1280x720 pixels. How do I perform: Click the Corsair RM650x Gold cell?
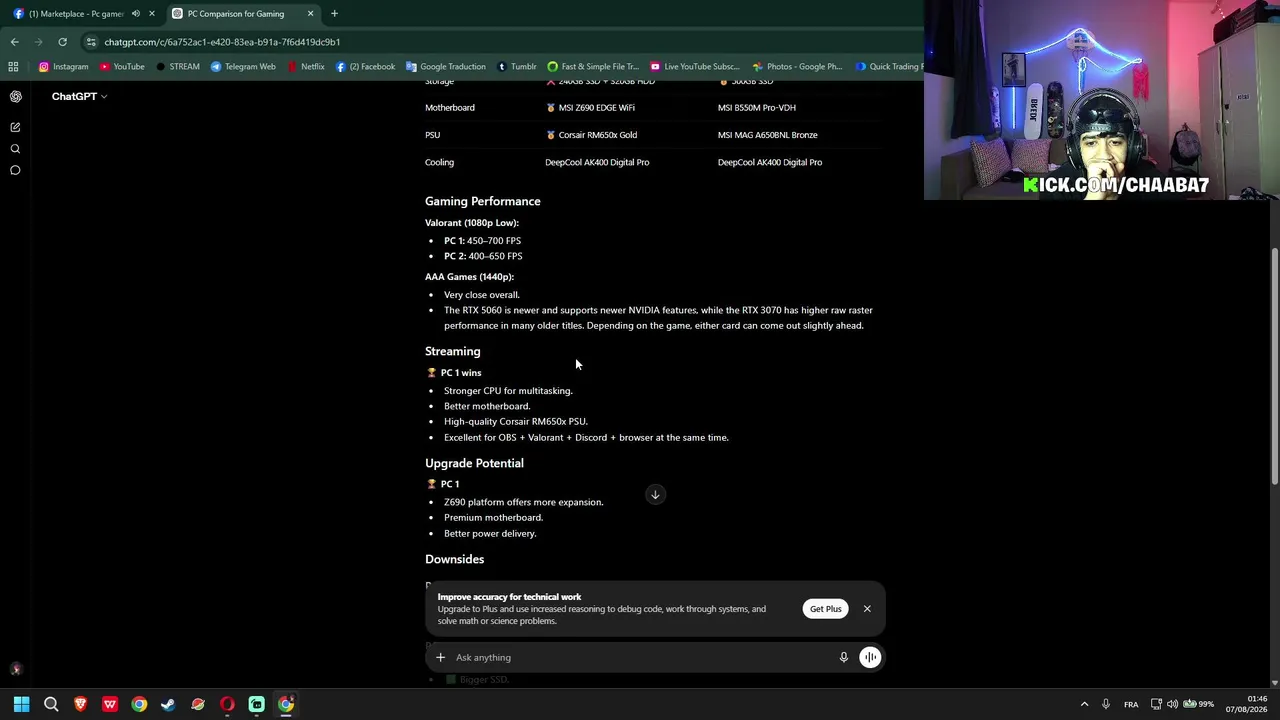[x=591, y=135]
